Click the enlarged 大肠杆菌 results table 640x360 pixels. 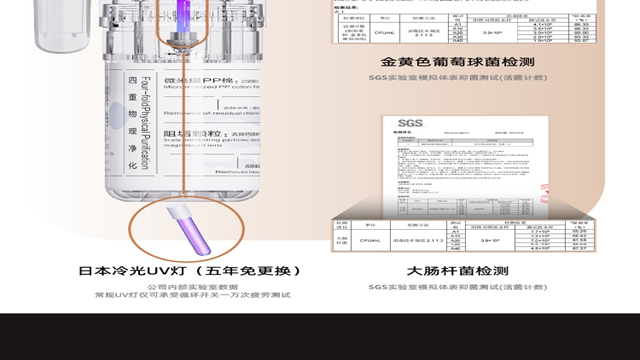(464, 236)
